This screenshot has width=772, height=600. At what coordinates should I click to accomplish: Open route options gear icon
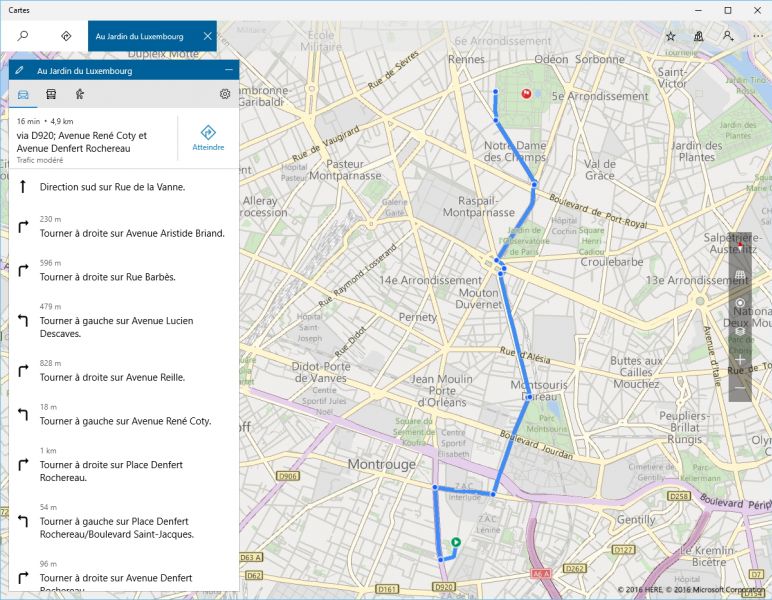click(x=225, y=94)
